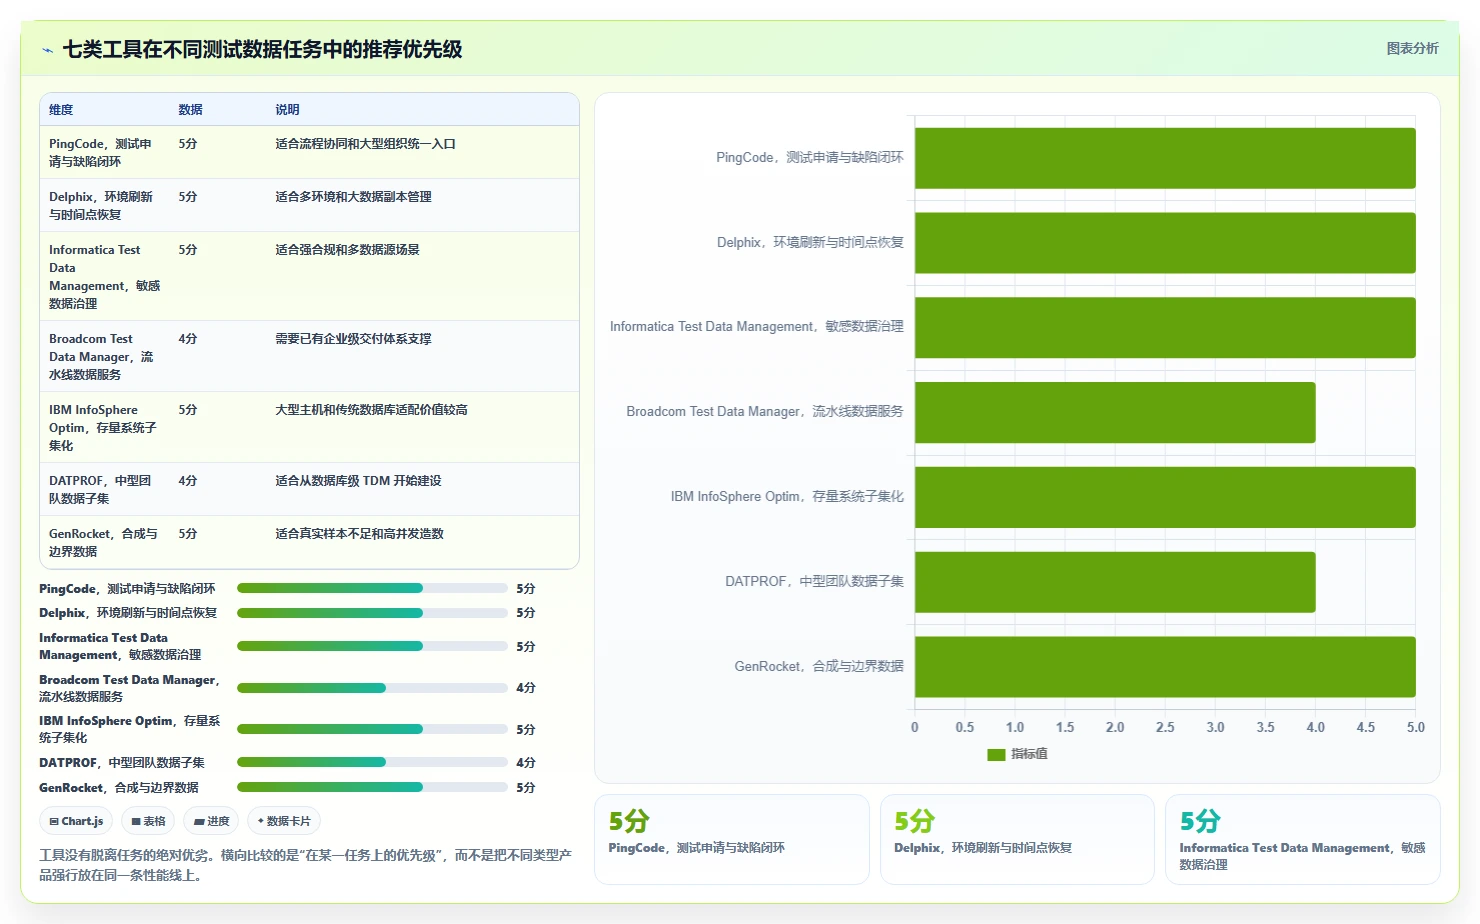This screenshot has width=1480, height=924.
Task: Click the Delphix bar in the chart
Action: coord(1165,243)
